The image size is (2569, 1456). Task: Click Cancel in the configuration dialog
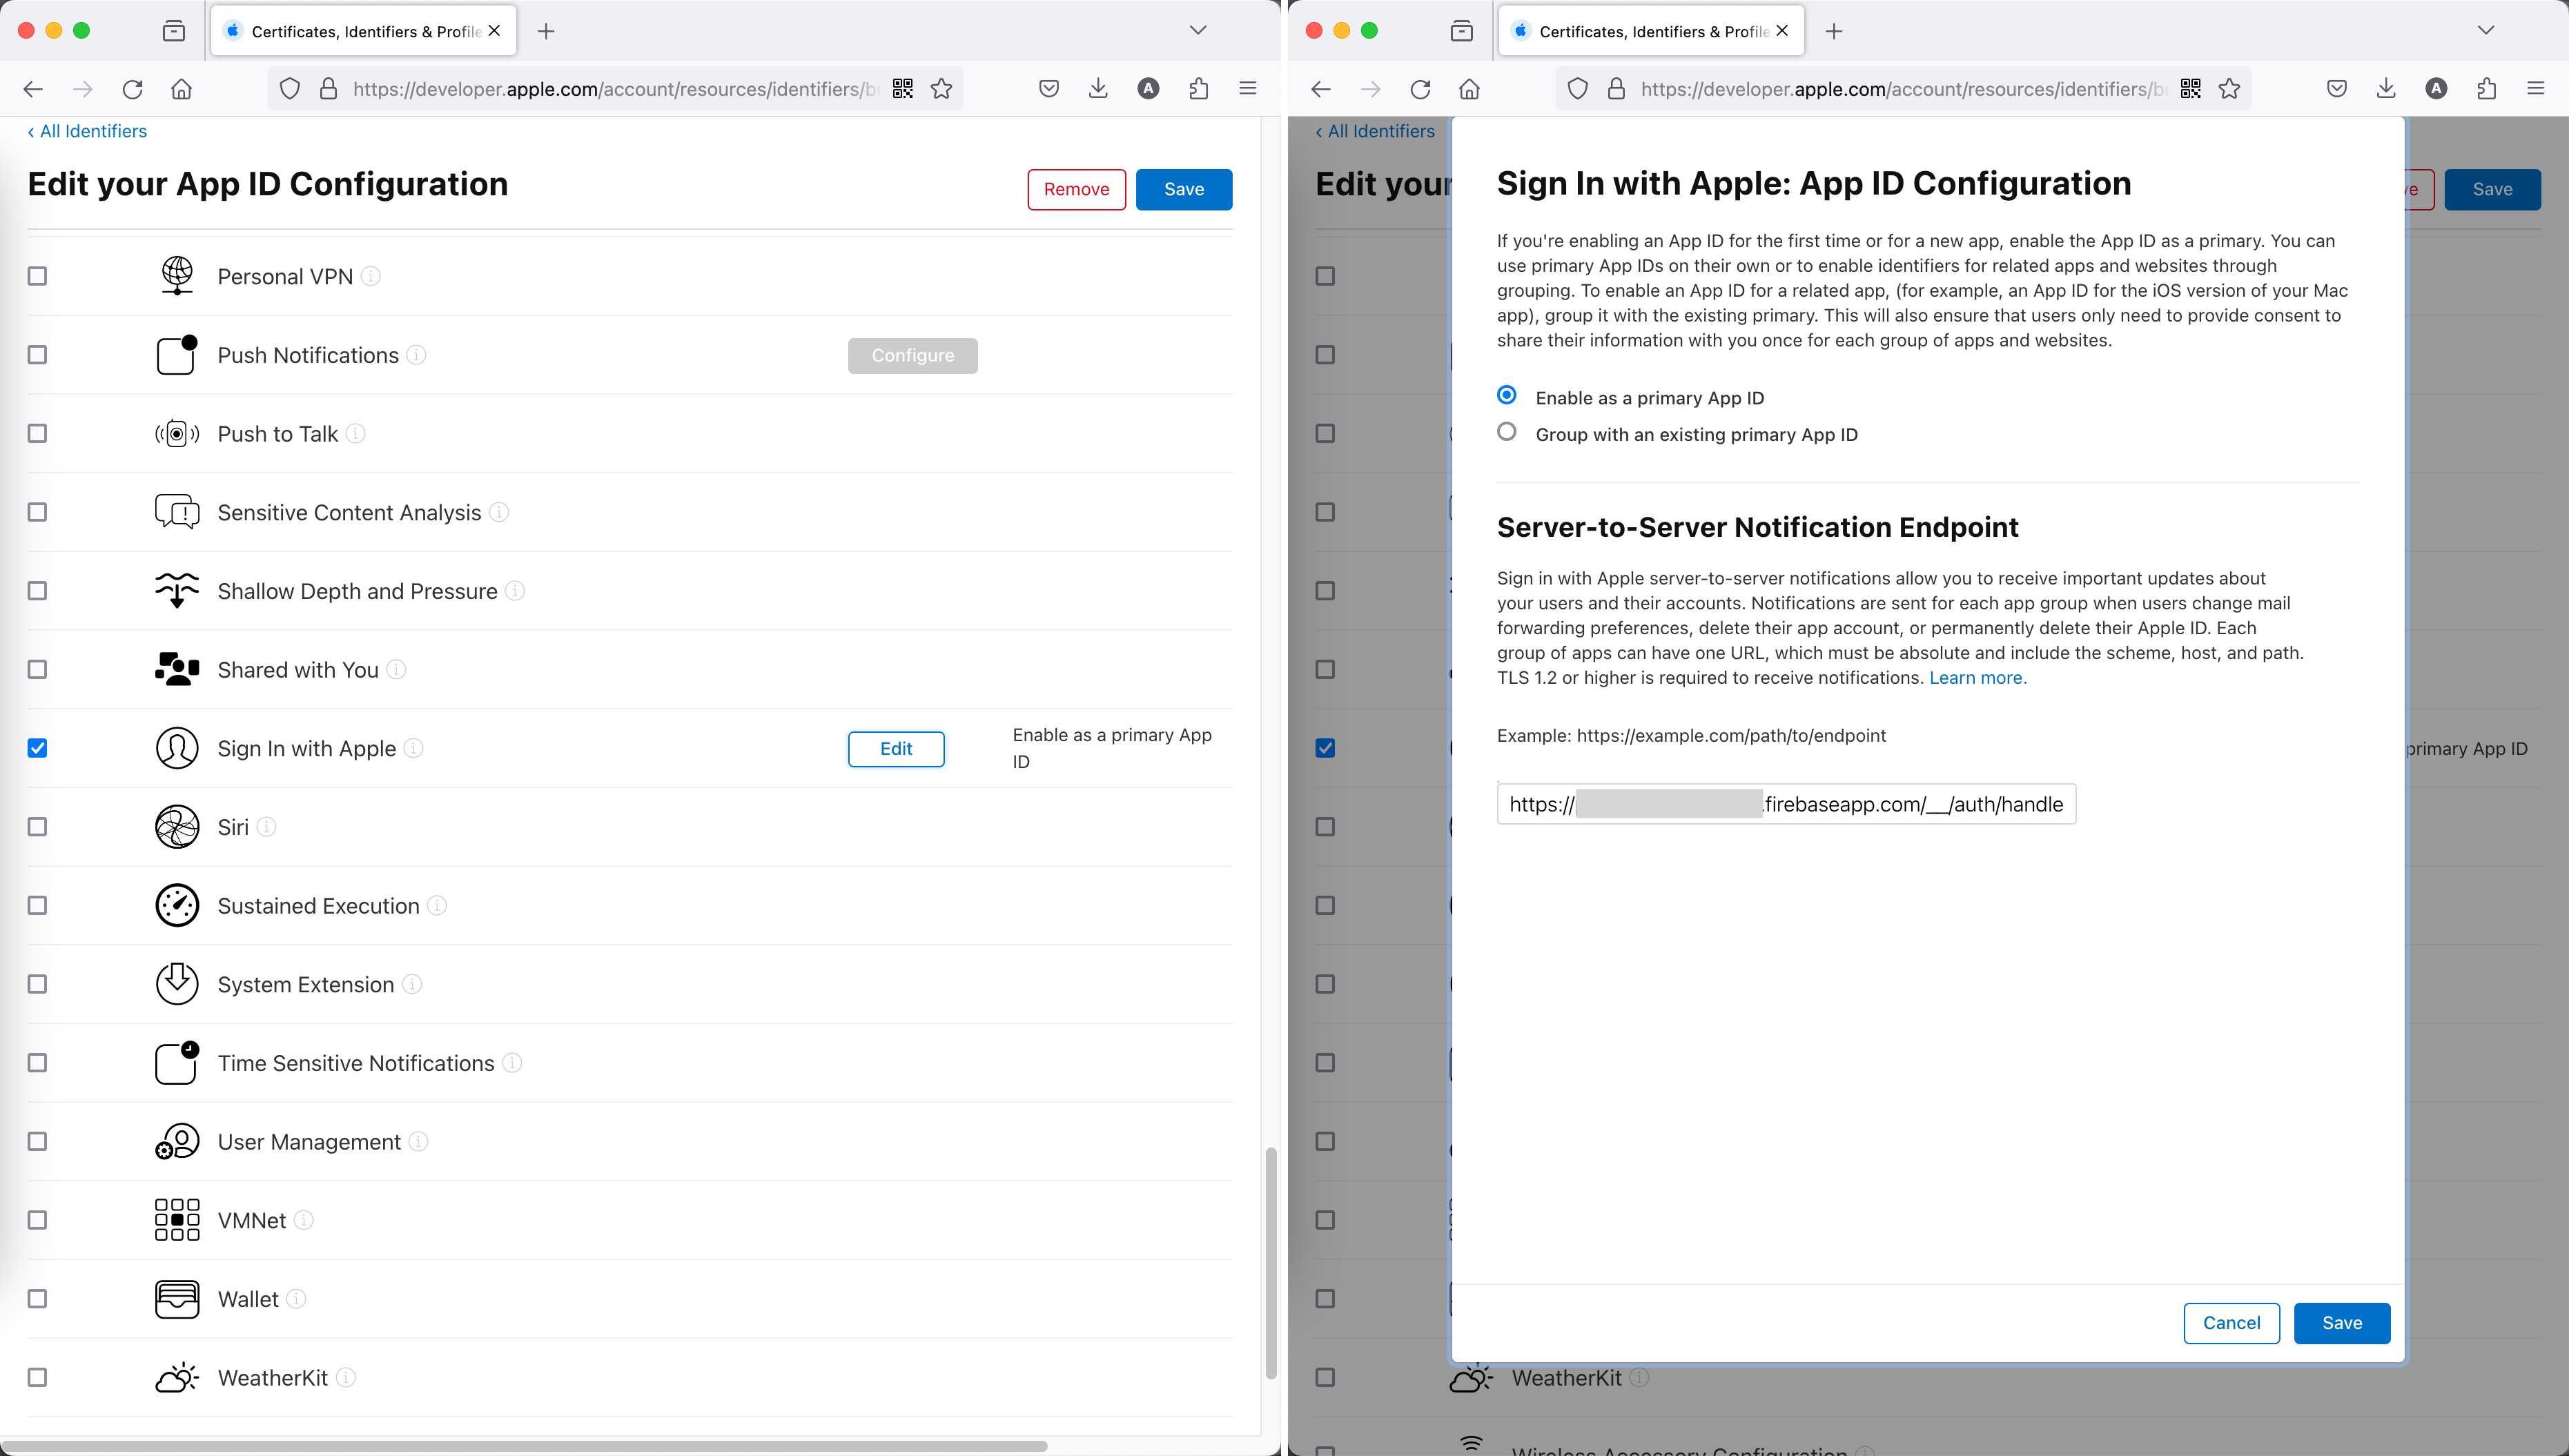pos(2231,1323)
